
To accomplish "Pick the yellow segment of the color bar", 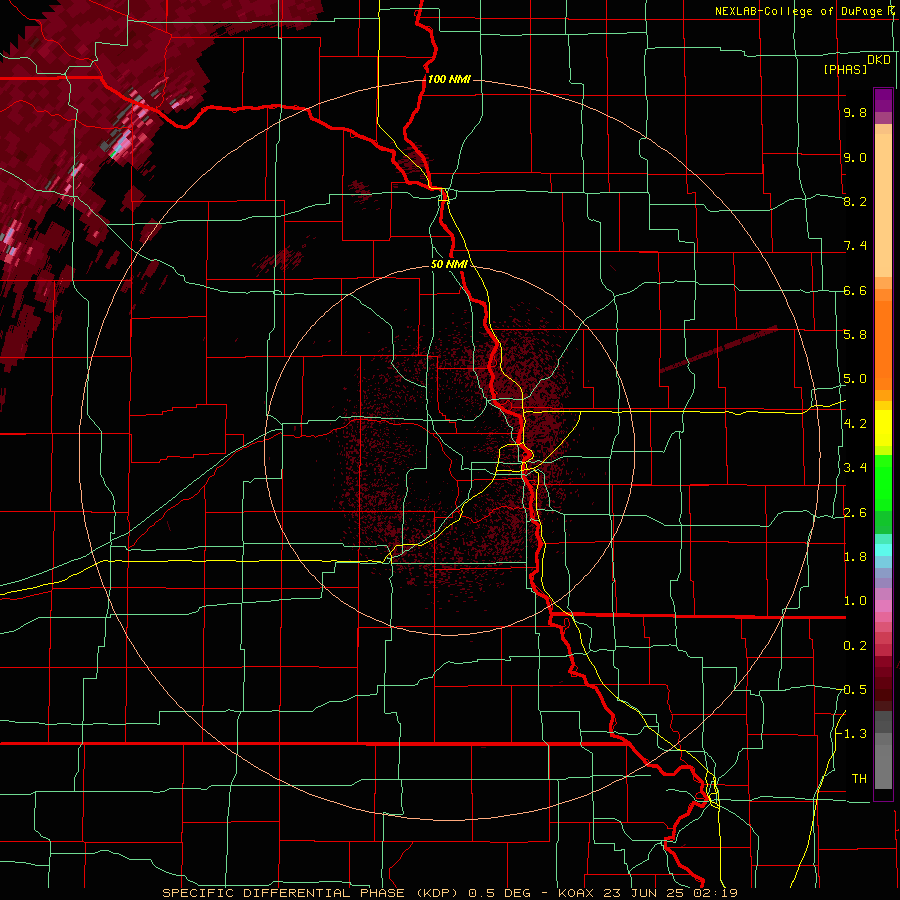I will coord(883,428).
